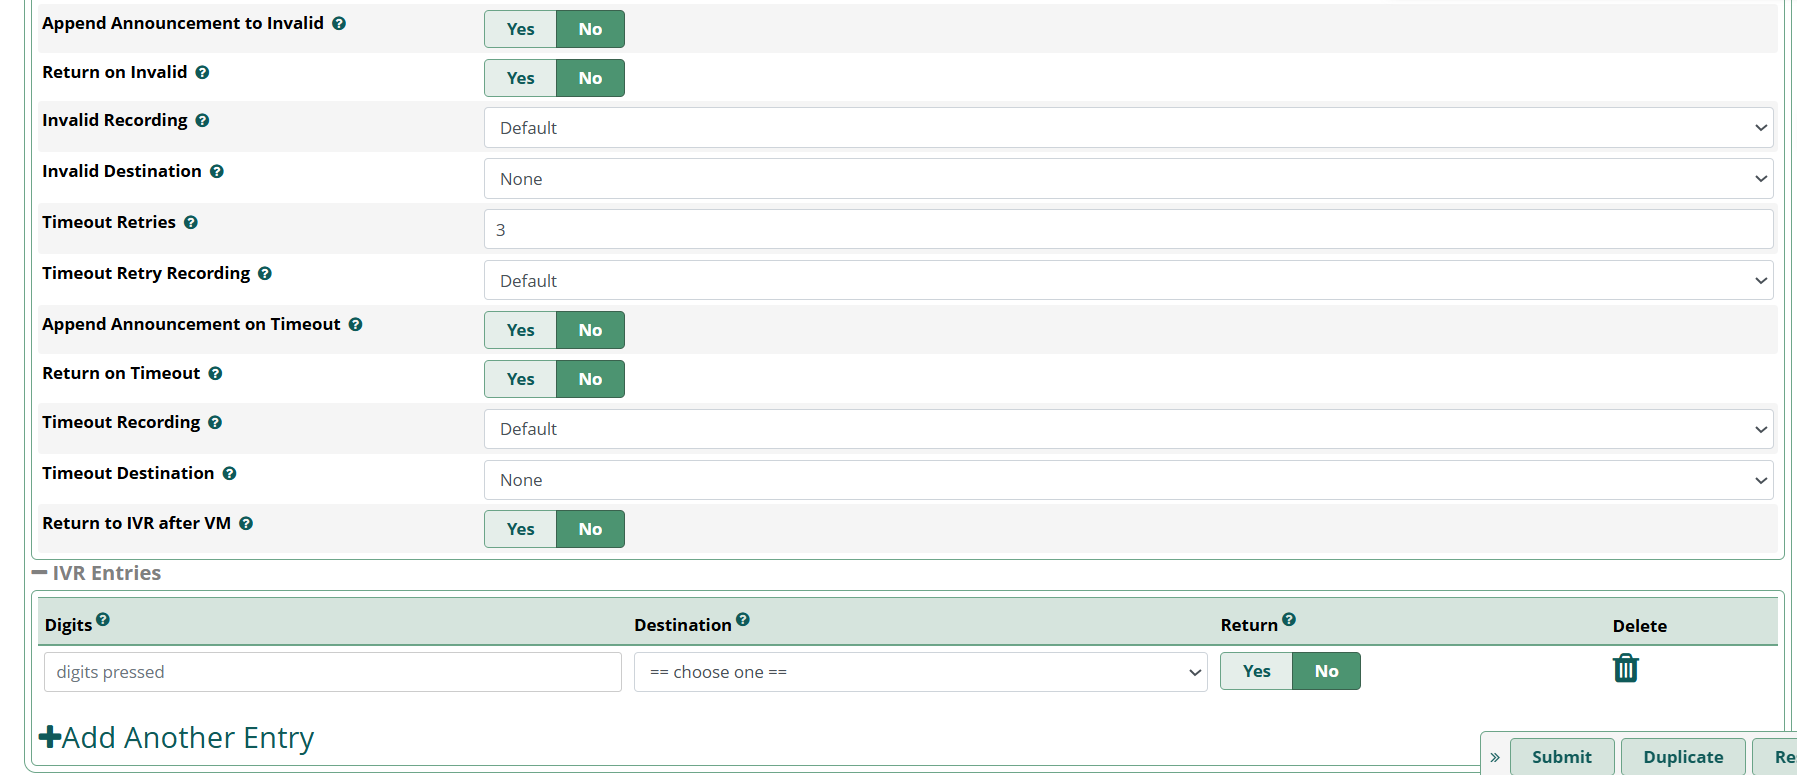Show help for Digits column
The height and width of the screenshot is (775, 1797).
point(103,619)
